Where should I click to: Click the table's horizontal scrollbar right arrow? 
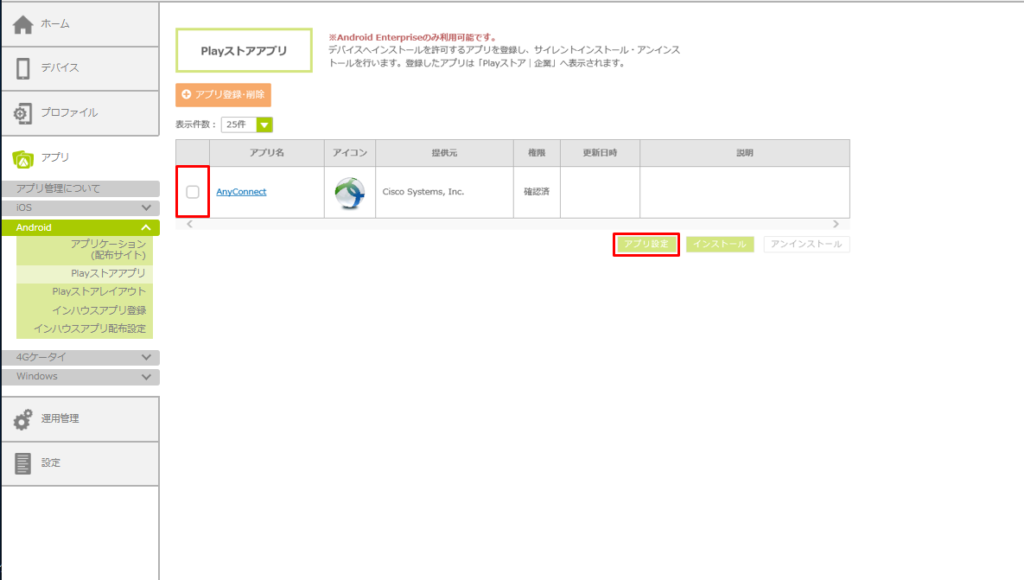click(x=836, y=224)
